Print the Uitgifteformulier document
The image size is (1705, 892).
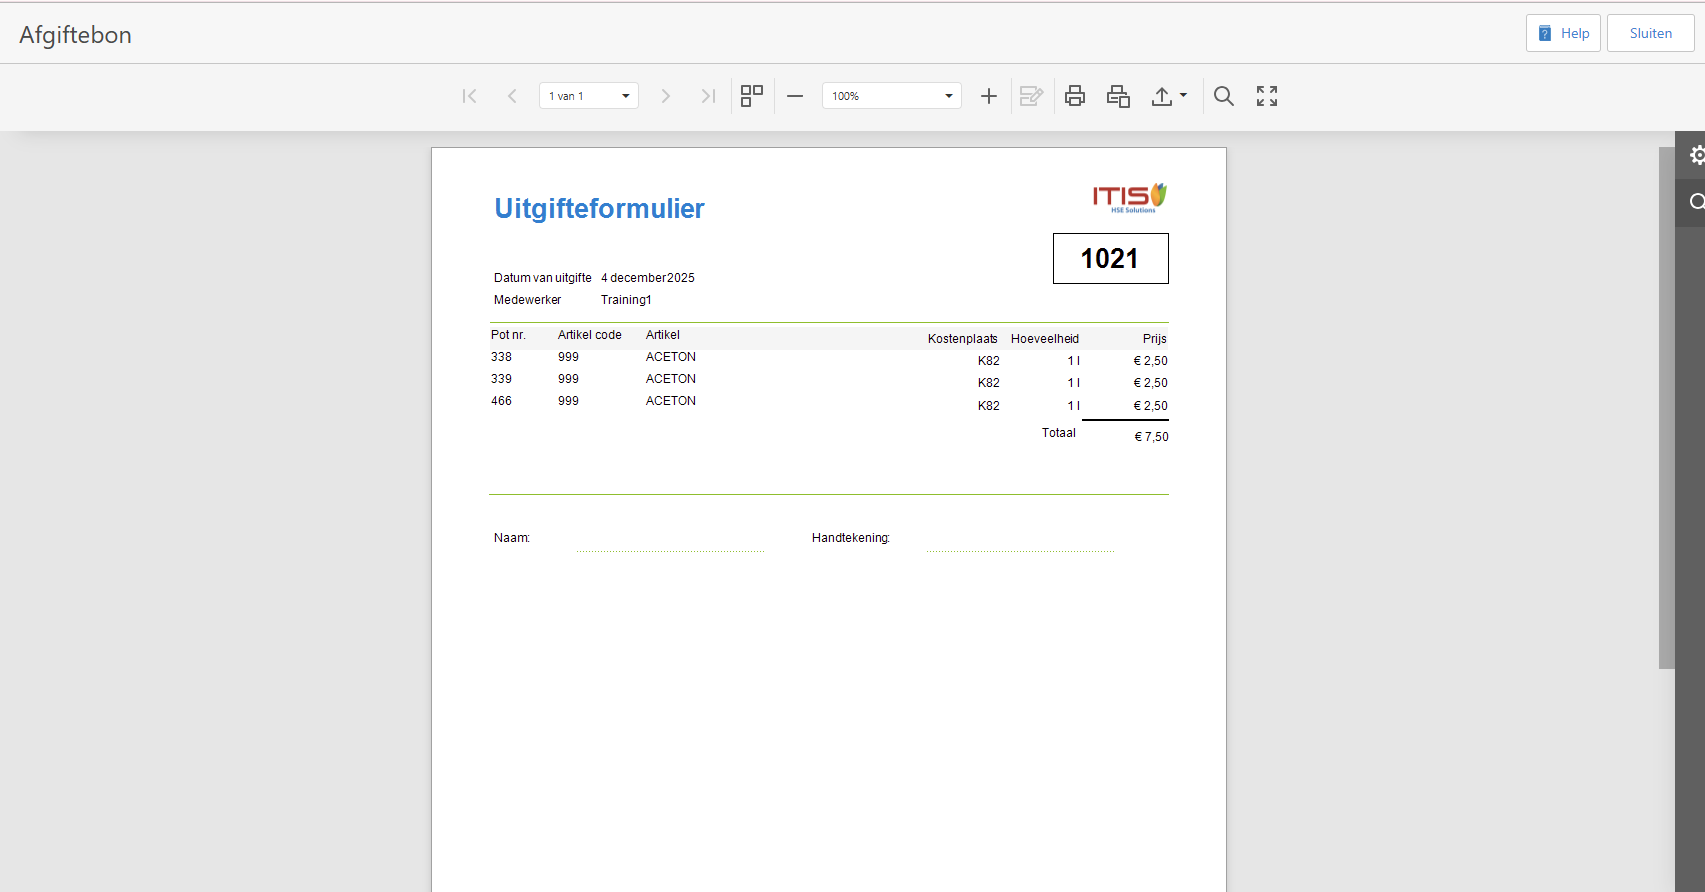click(x=1075, y=96)
